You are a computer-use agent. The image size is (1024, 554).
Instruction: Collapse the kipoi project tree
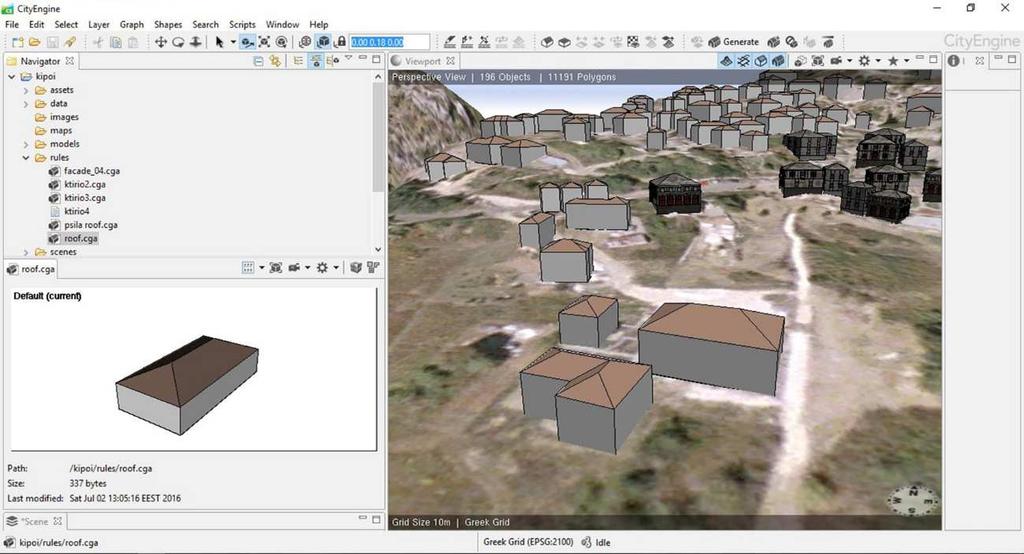12,76
